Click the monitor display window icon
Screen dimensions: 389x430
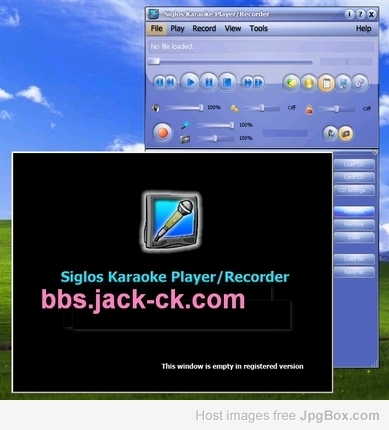pyautogui.click(x=343, y=83)
